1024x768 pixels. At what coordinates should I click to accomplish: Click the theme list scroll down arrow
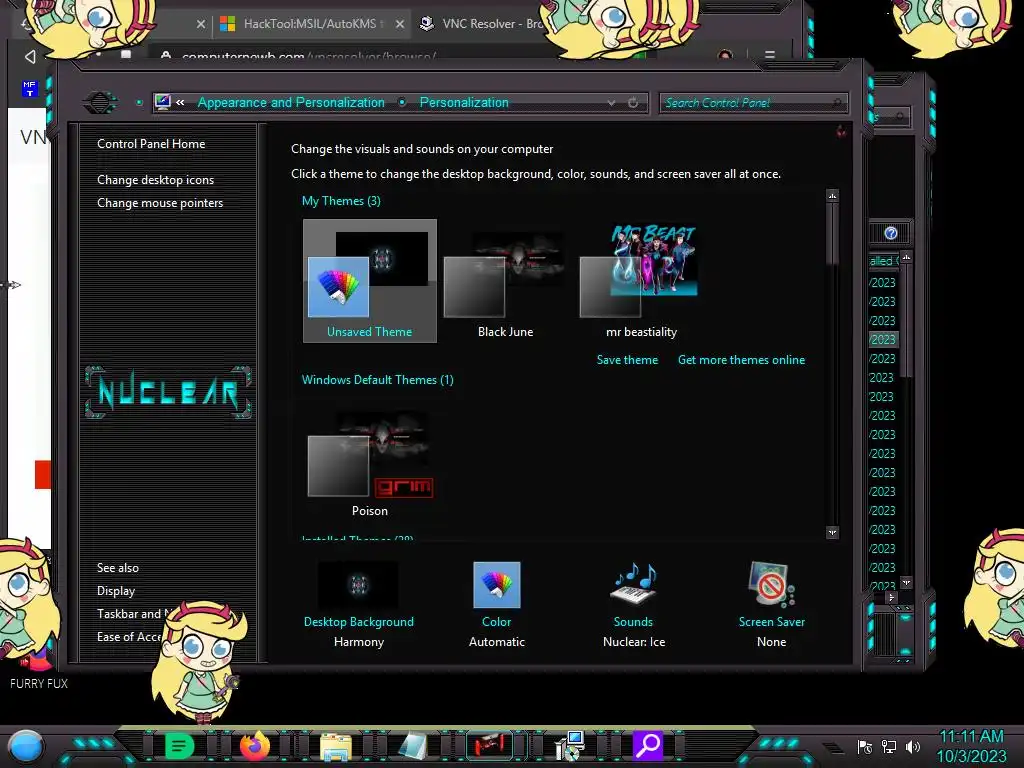click(x=832, y=533)
